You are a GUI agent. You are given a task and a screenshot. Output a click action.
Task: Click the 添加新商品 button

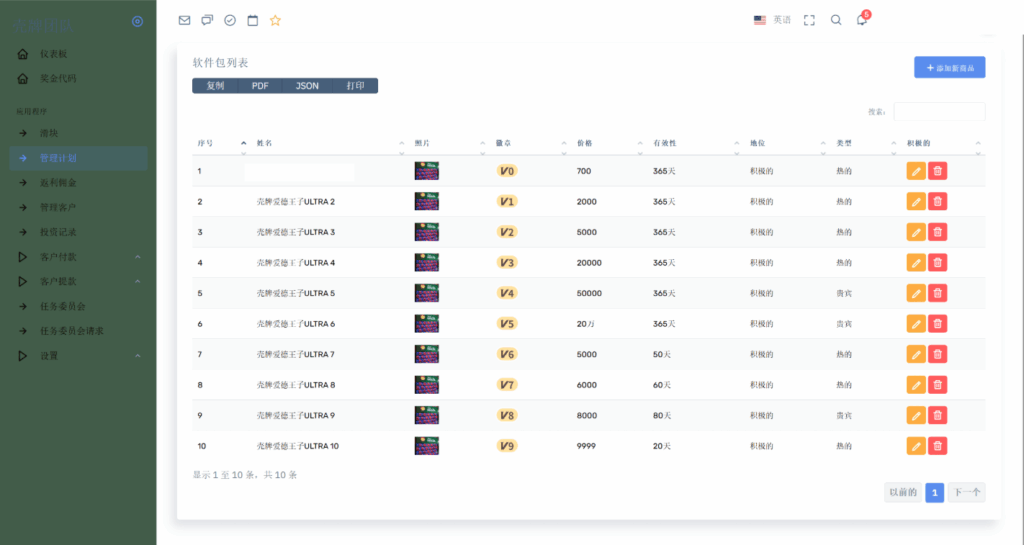click(949, 67)
